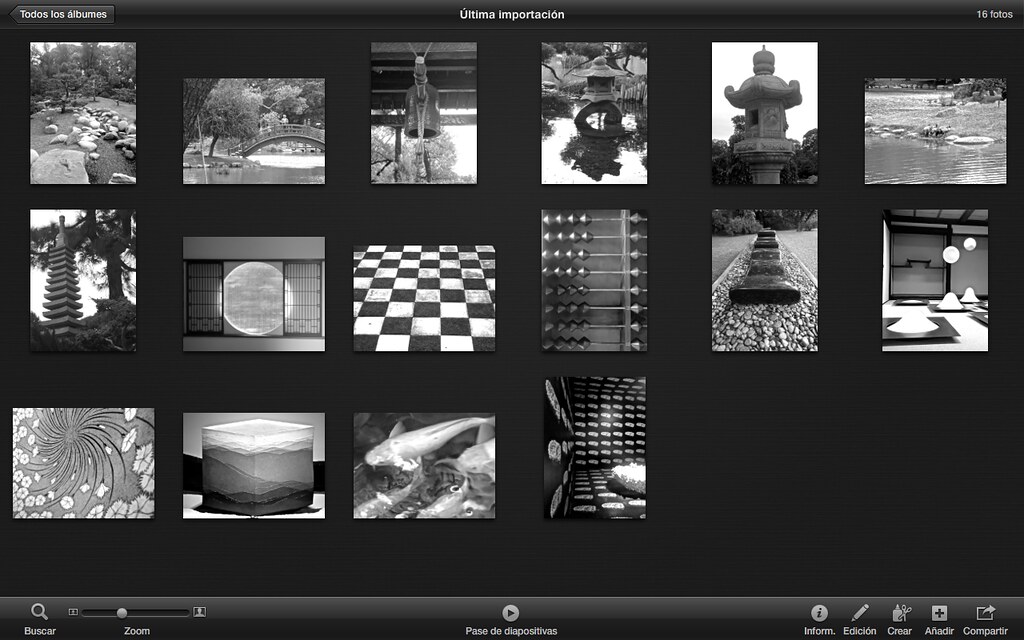The height and width of the screenshot is (640, 1024).
Task: Open the Inform. info panel
Action: pyautogui.click(x=819, y=613)
